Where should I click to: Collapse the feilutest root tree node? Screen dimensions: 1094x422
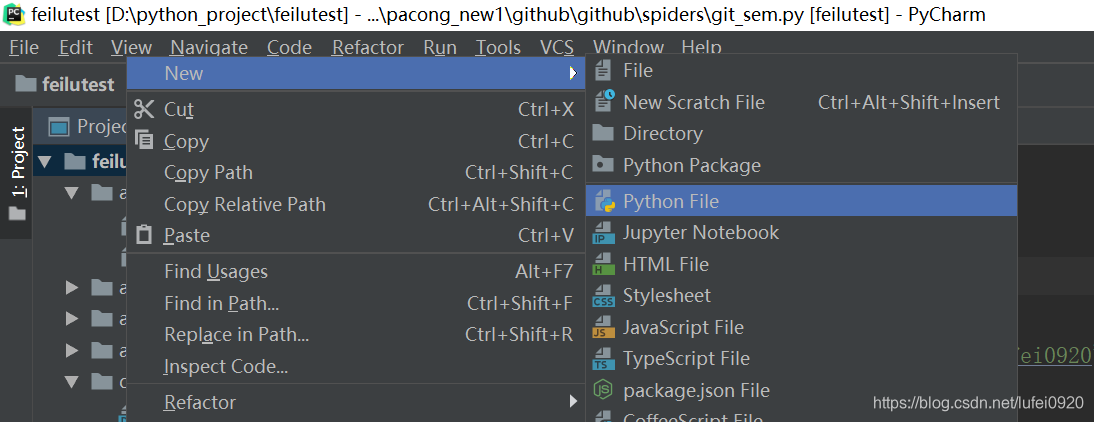45,162
